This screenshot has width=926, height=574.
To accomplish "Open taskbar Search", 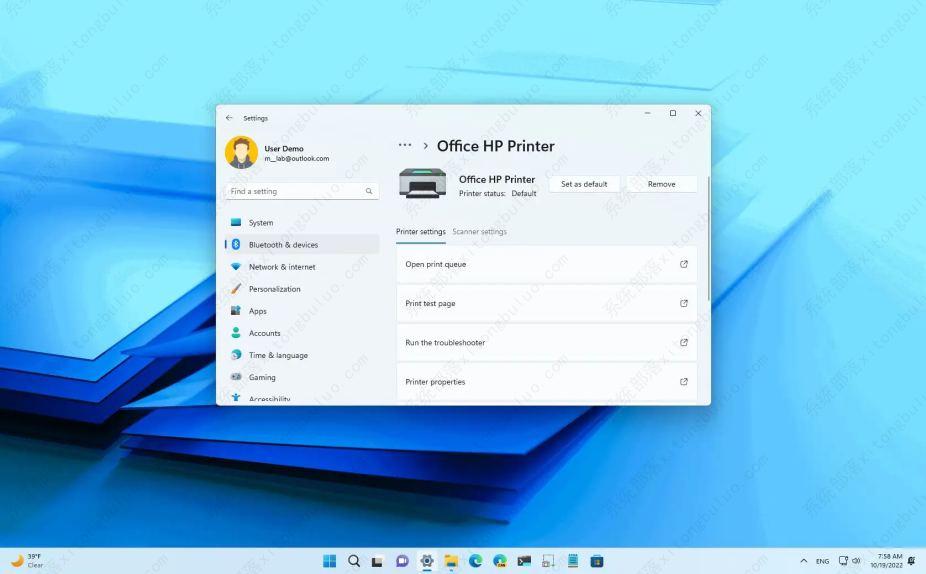I will pos(354,561).
